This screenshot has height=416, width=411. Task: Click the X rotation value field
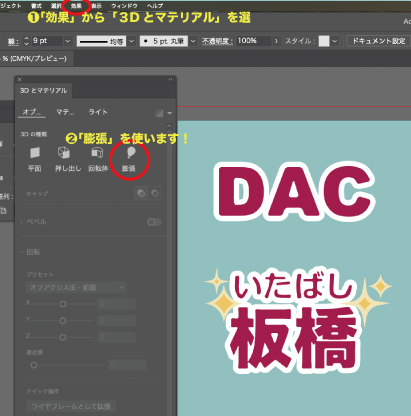click(x=116, y=304)
